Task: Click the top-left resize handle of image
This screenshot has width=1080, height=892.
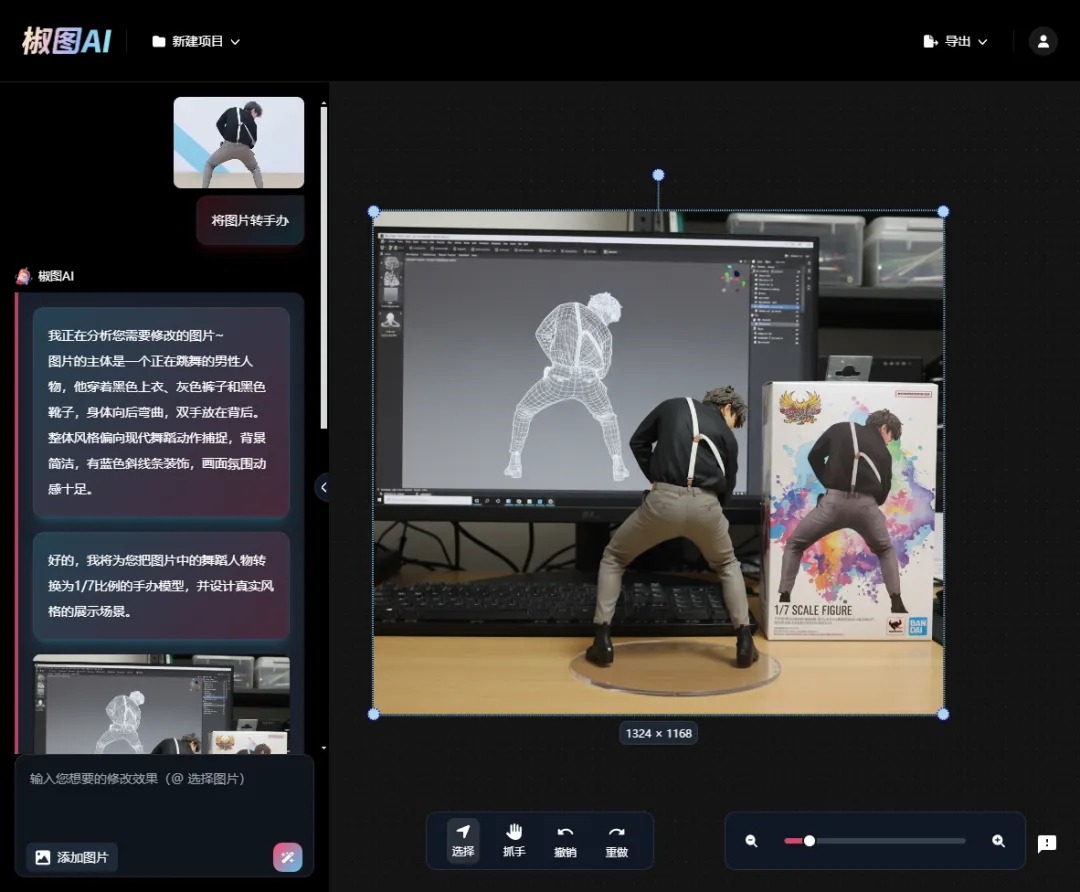Action: point(374,211)
